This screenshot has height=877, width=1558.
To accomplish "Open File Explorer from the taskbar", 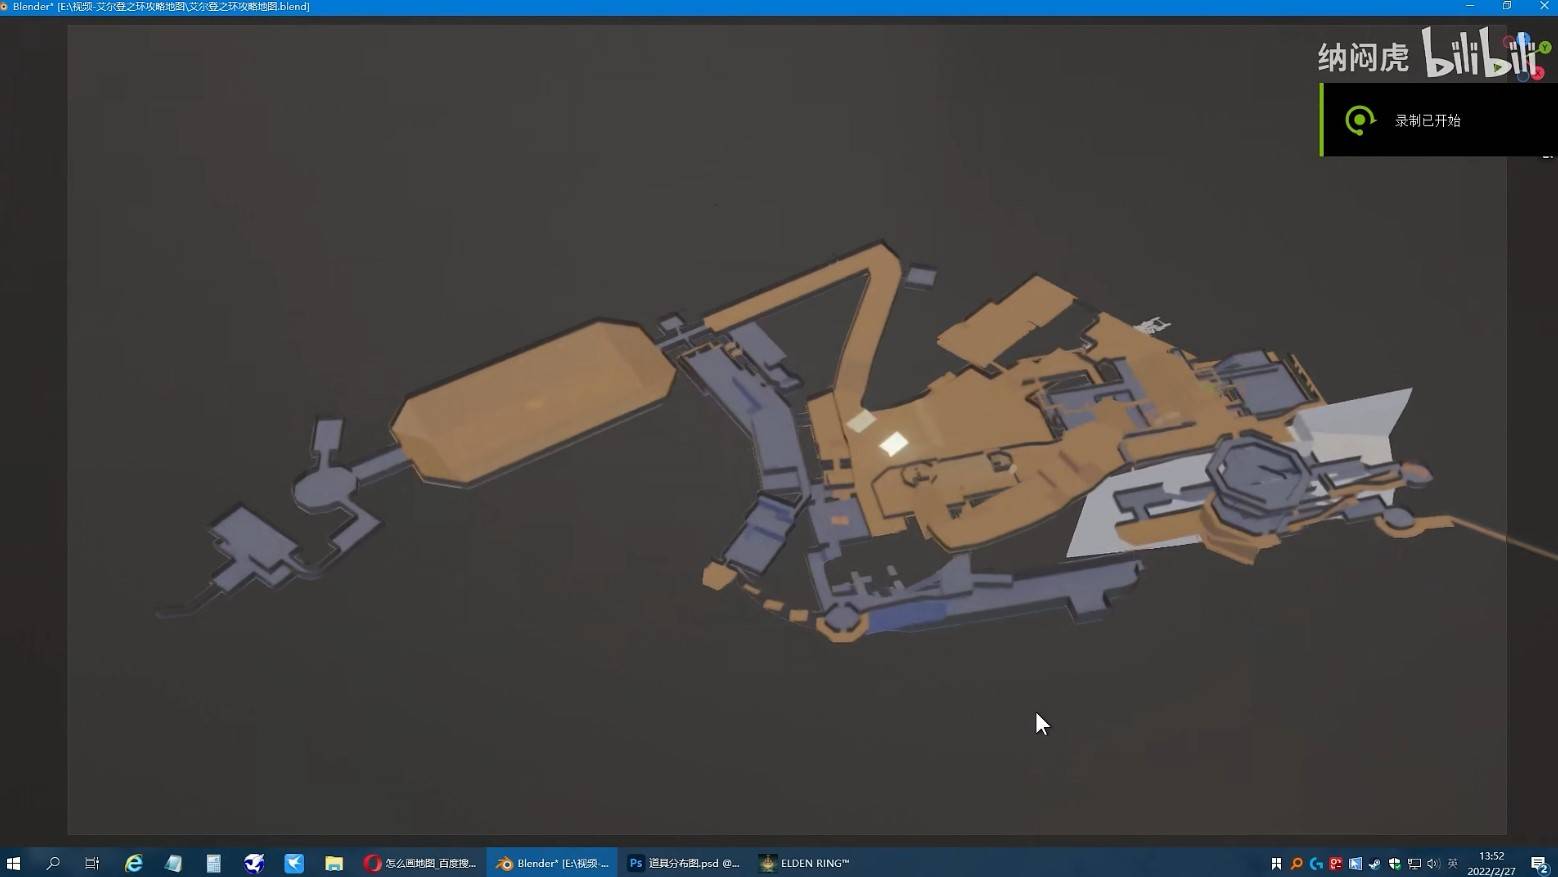I will [x=334, y=863].
